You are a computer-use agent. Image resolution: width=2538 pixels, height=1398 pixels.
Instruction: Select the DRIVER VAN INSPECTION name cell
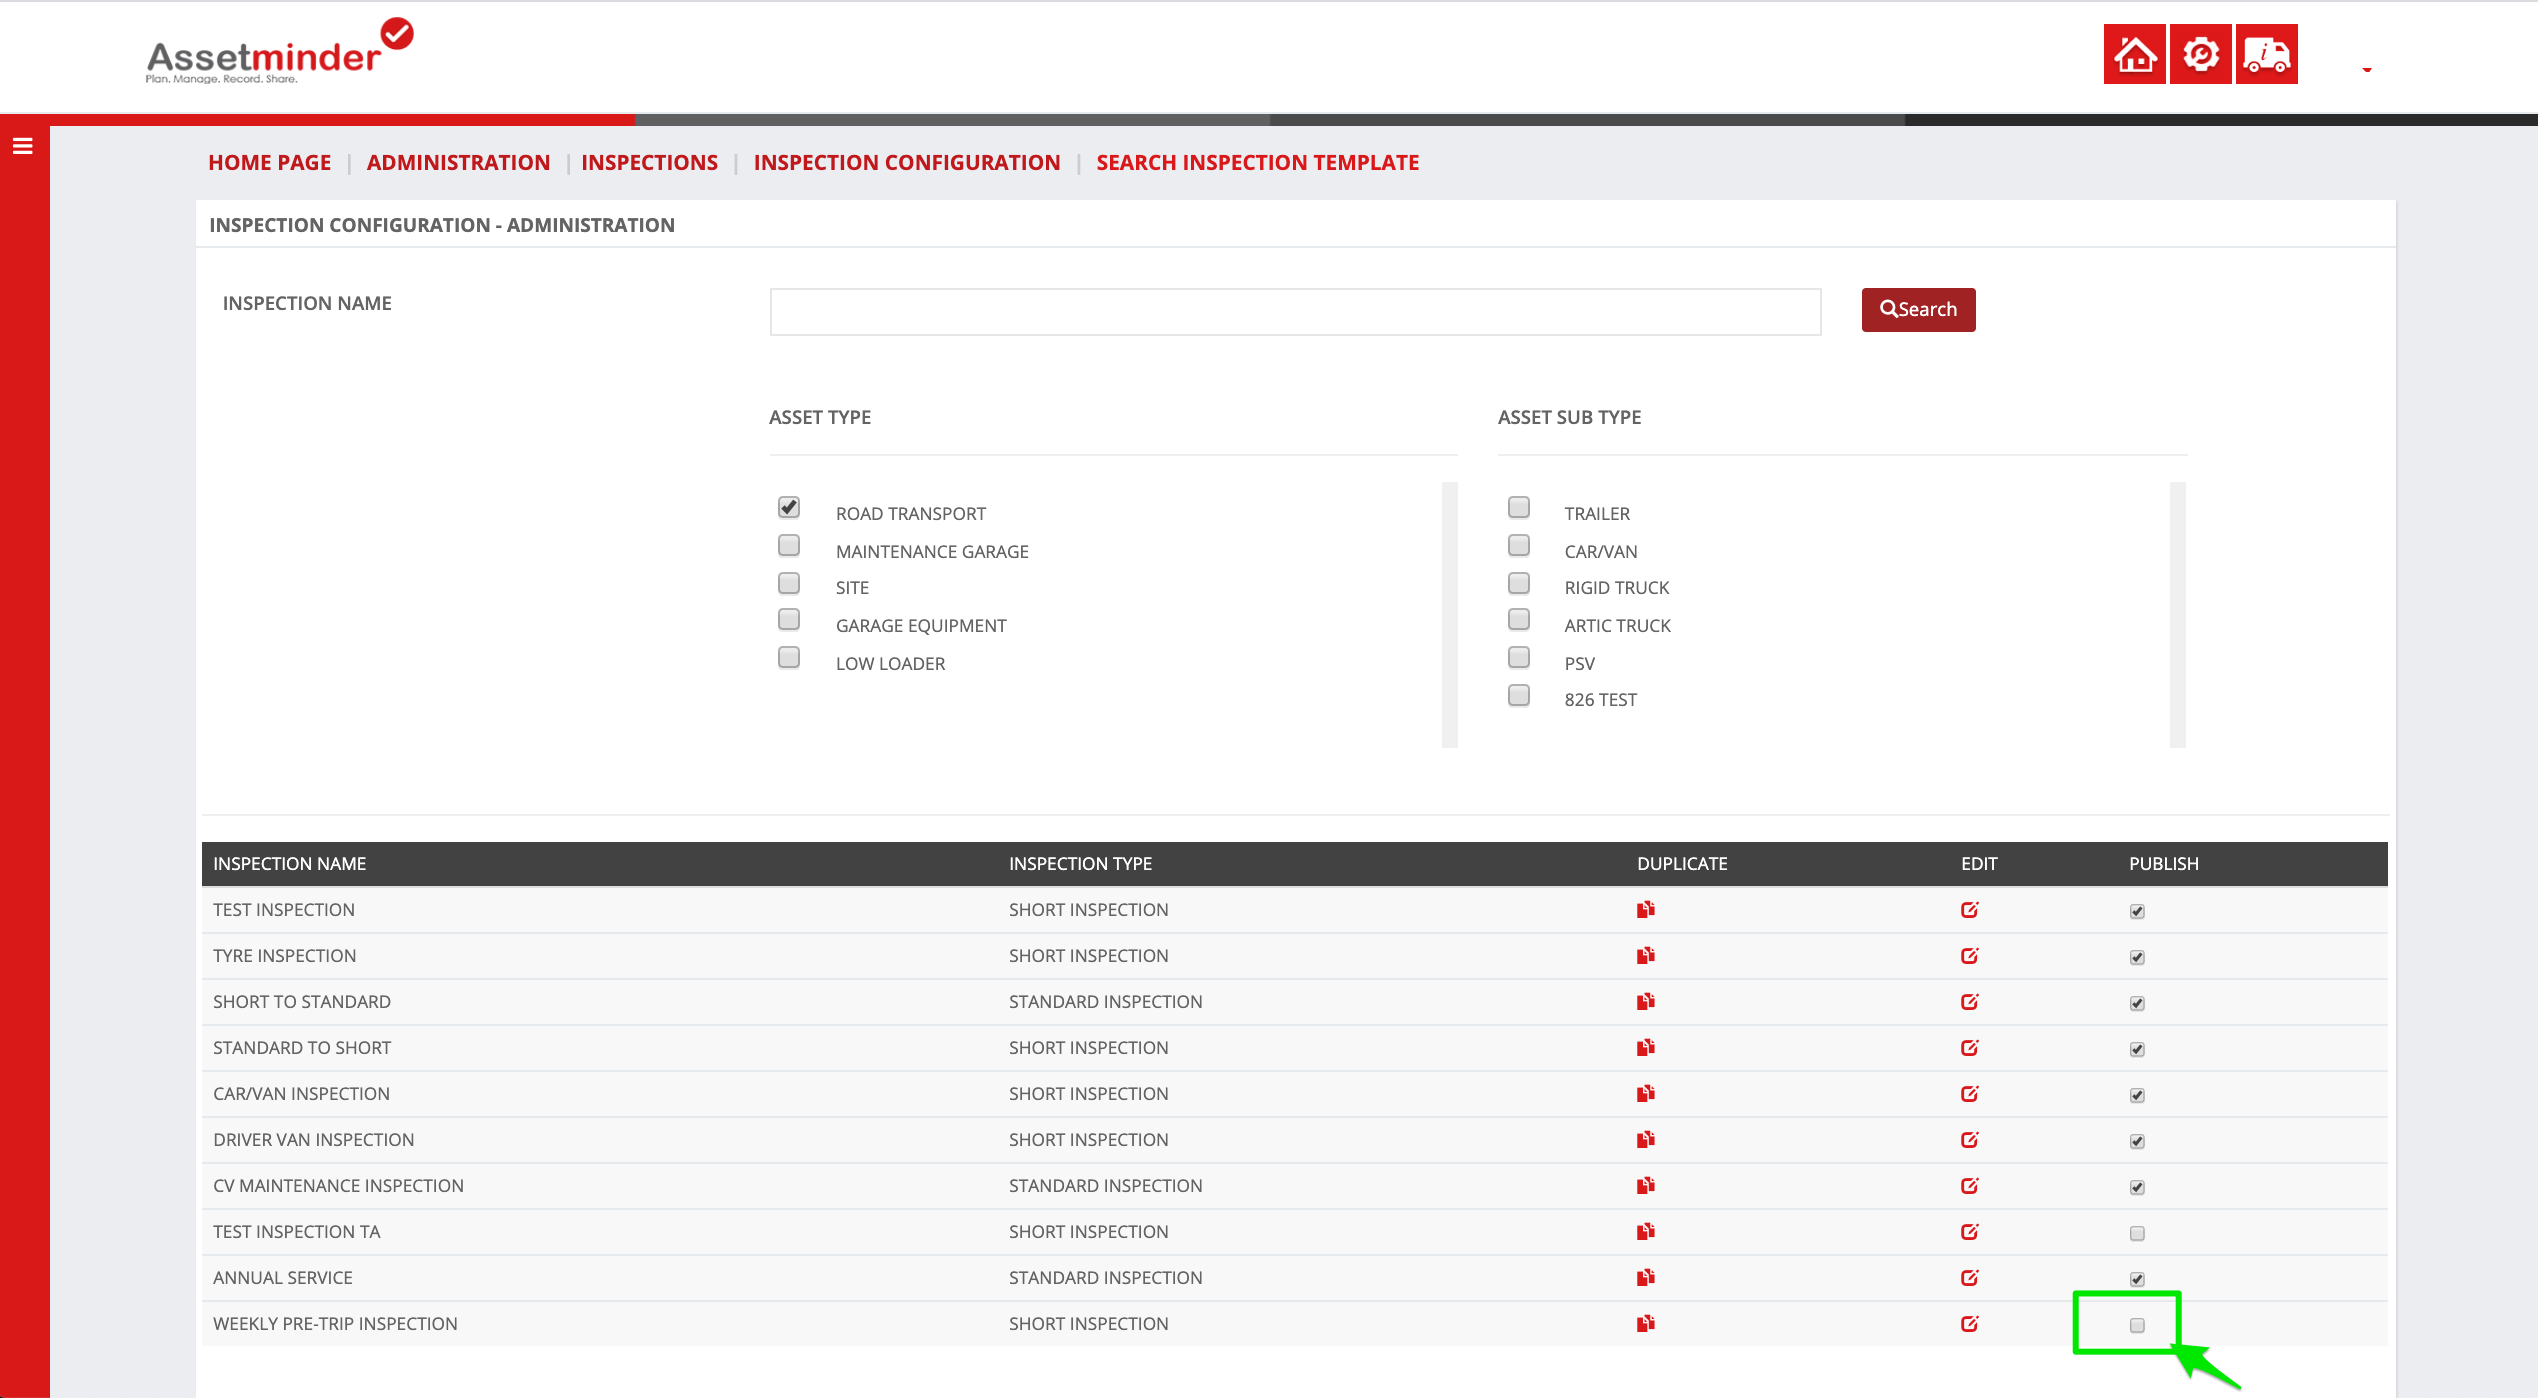pos(313,1139)
